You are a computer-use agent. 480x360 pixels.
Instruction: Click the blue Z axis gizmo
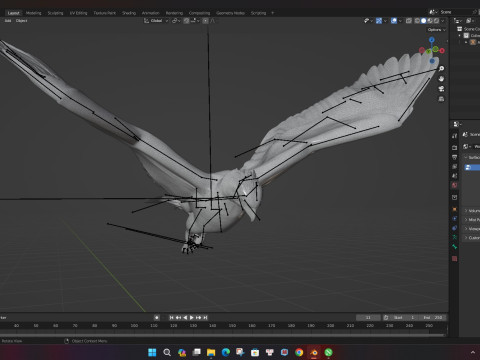coord(432,40)
